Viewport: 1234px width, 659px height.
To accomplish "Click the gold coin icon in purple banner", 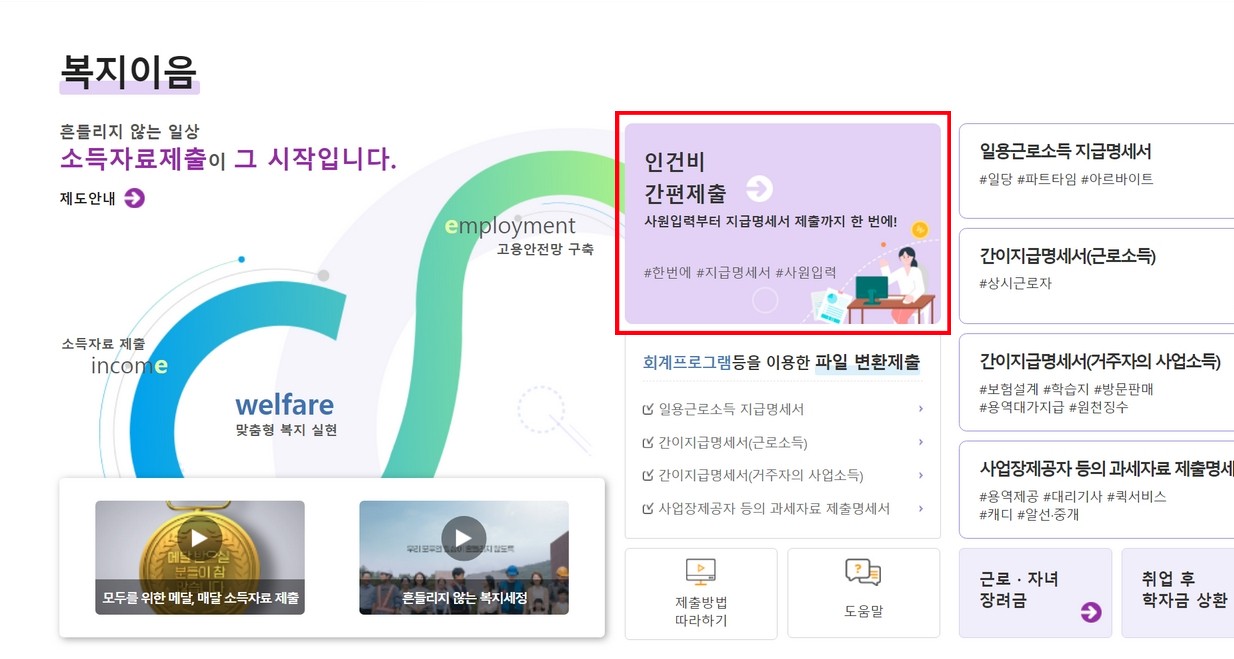I will click(920, 229).
